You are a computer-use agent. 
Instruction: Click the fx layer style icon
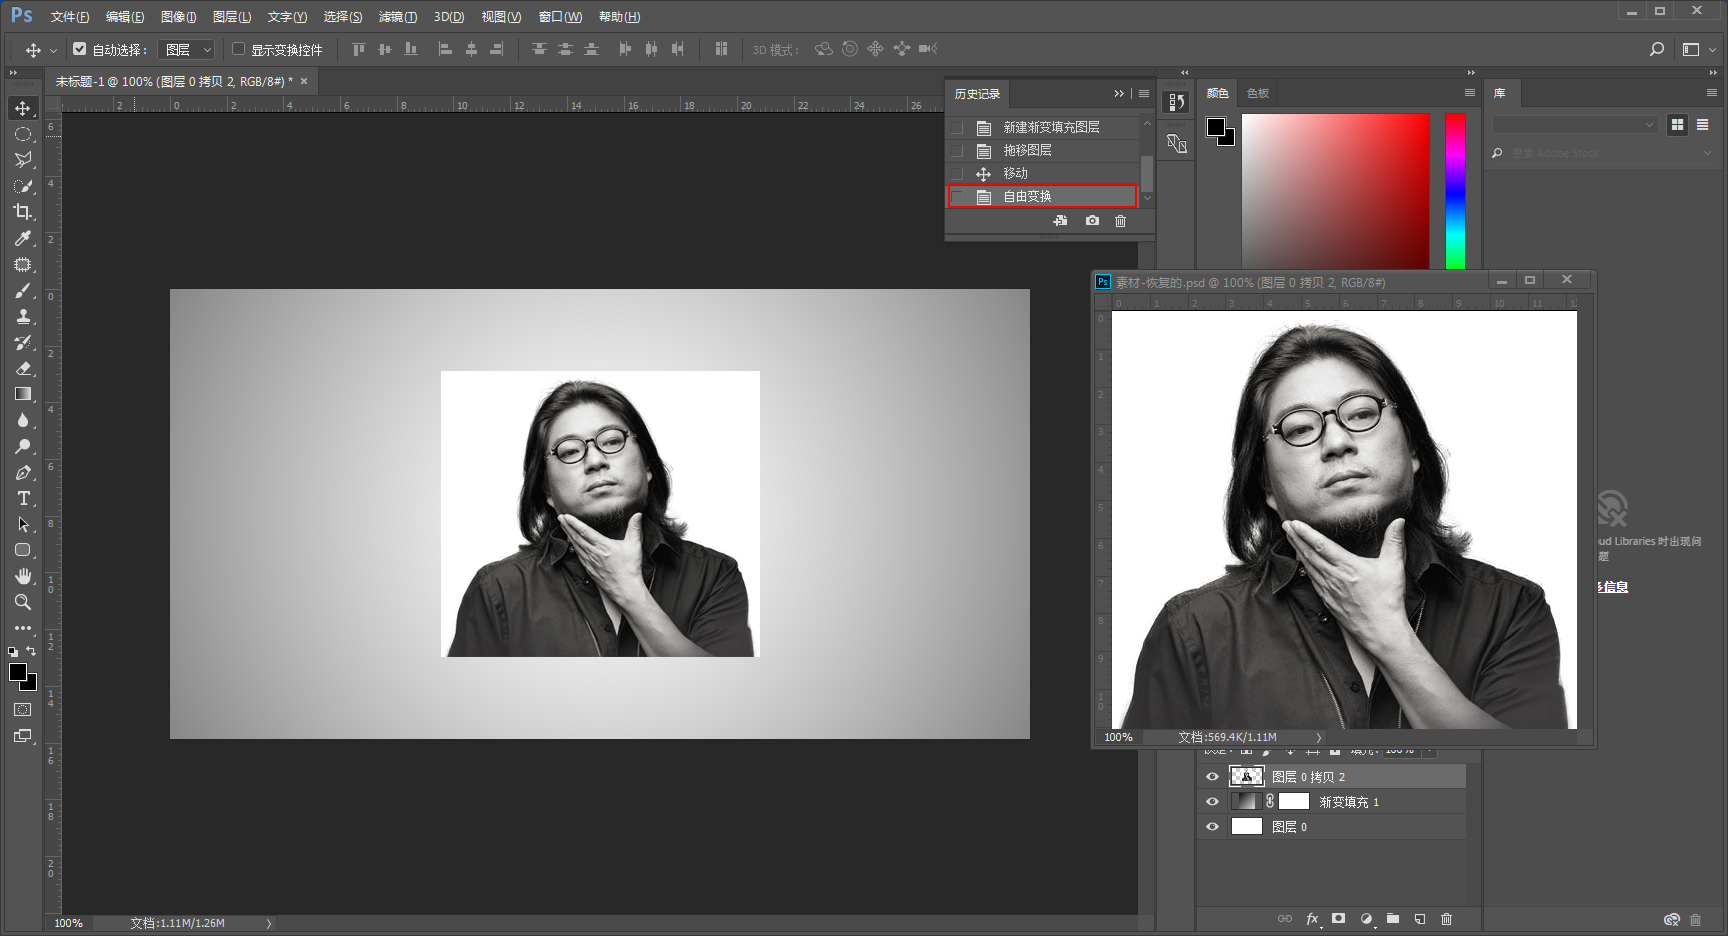tap(1312, 919)
